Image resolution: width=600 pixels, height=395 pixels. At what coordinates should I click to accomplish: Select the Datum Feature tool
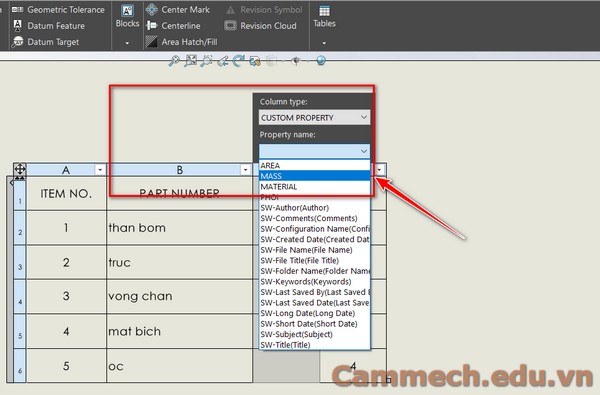pyautogui.click(x=49, y=26)
